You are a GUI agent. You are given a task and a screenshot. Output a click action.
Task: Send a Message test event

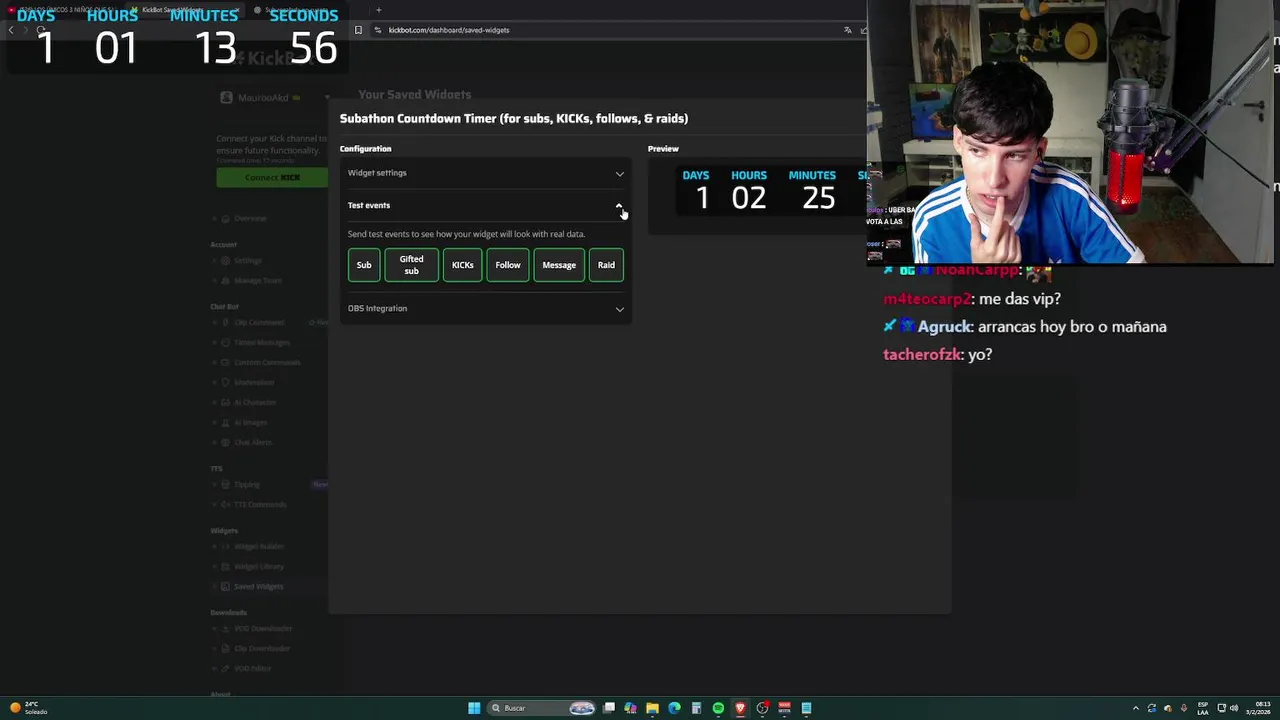(x=559, y=265)
